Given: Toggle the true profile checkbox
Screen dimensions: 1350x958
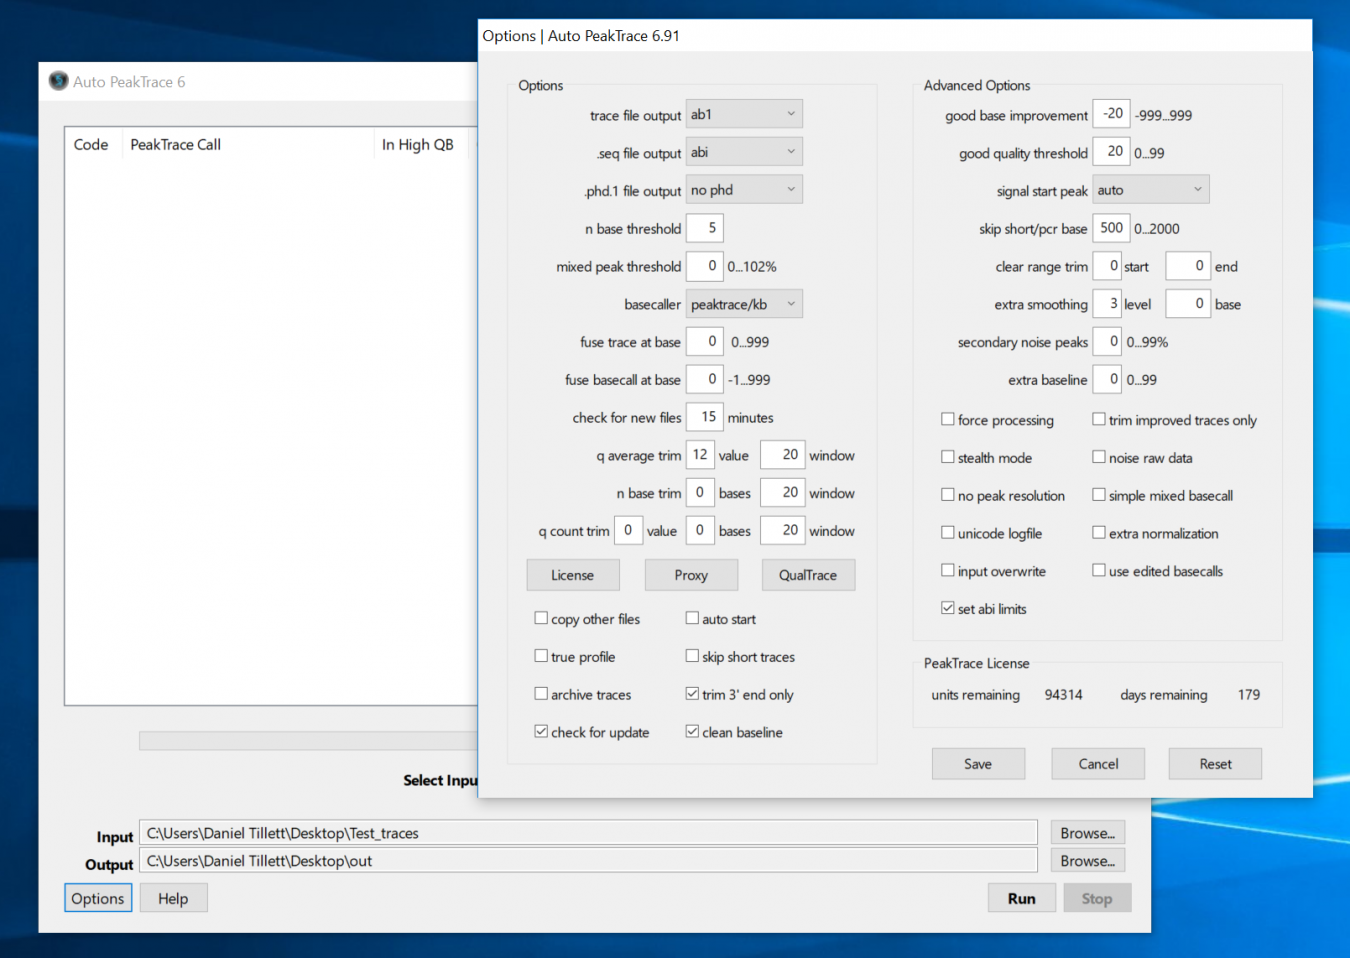Looking at the screenshot, I should point(541,656).
